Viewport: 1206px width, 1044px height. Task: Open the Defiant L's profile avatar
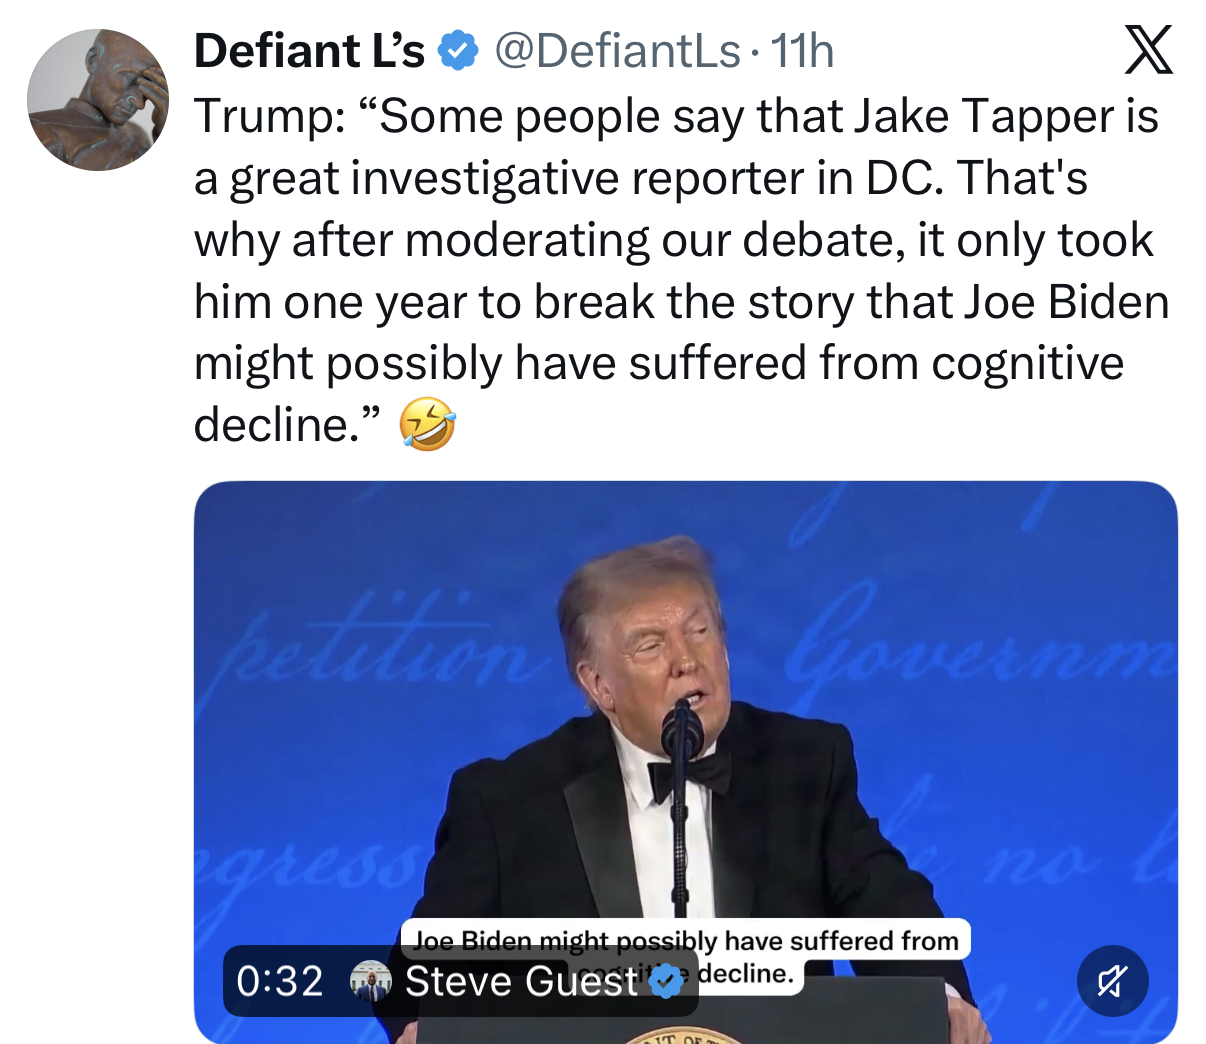coord(98,99)
